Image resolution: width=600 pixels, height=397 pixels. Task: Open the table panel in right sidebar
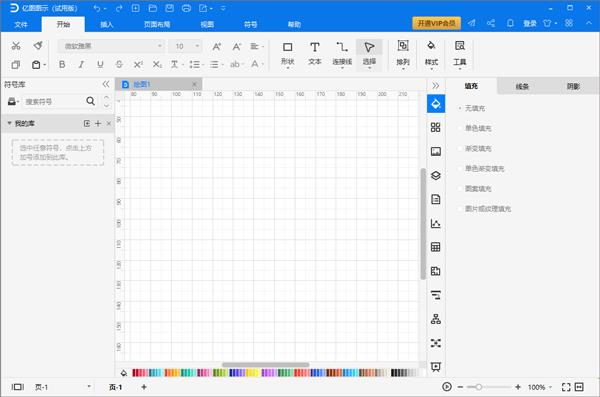435,247
